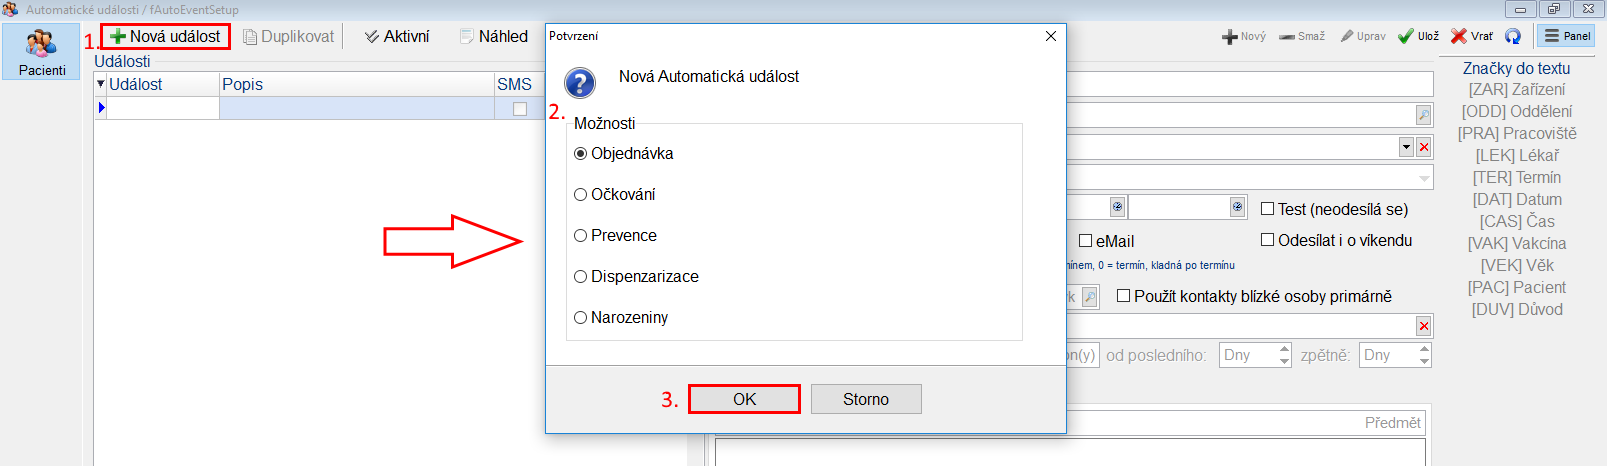Click the Smaž delete icon

pyautogui.click(x=1287, y=37)
